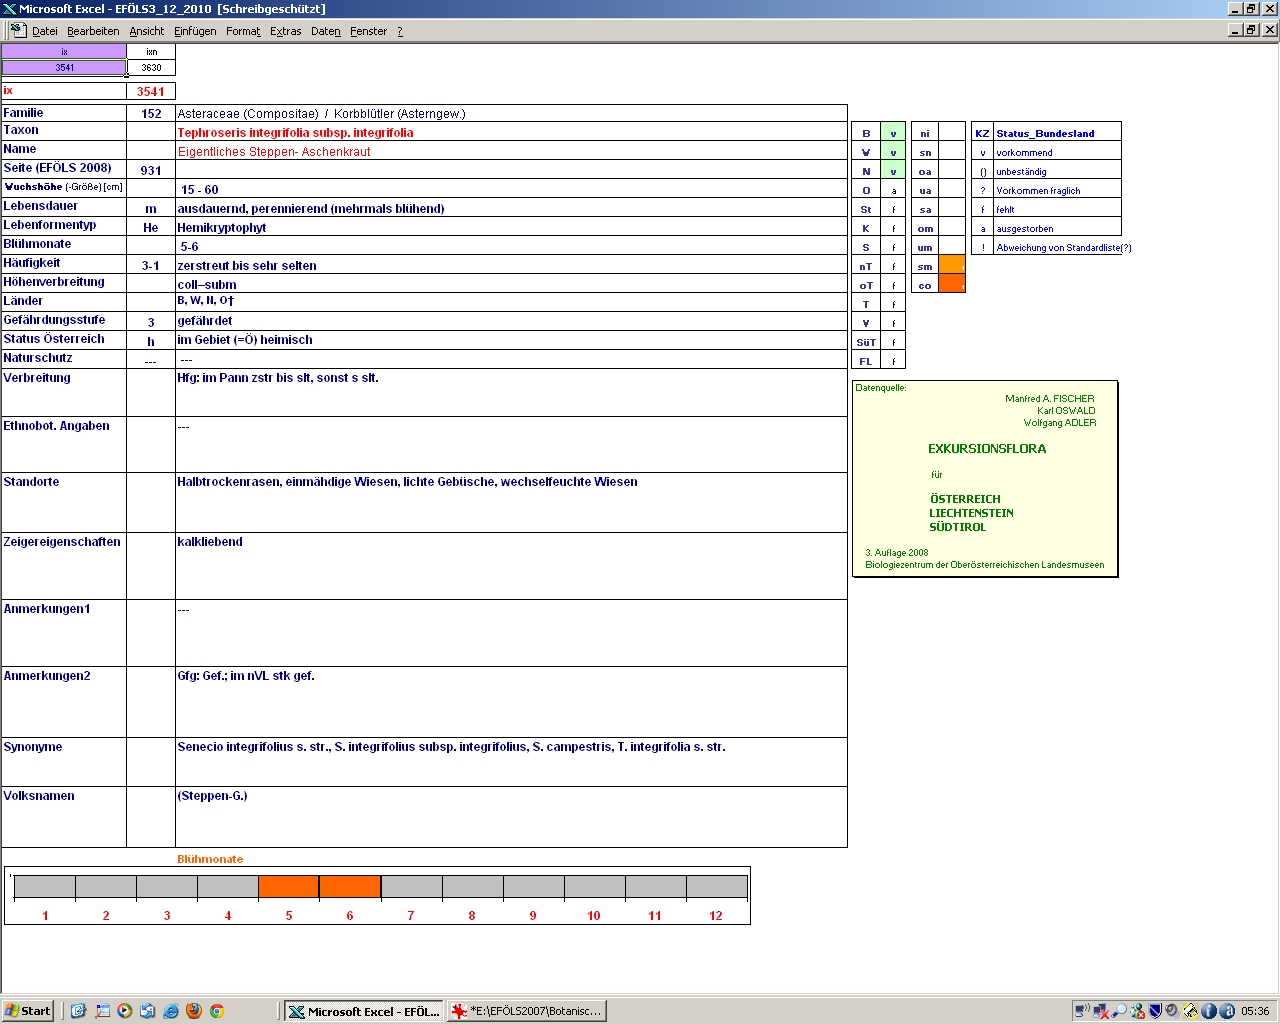Click the disconnected network tray icon with red X
The width and height of the screenshot is (1280, 1024).
pyautogui.click(x=1101, y=1011)
